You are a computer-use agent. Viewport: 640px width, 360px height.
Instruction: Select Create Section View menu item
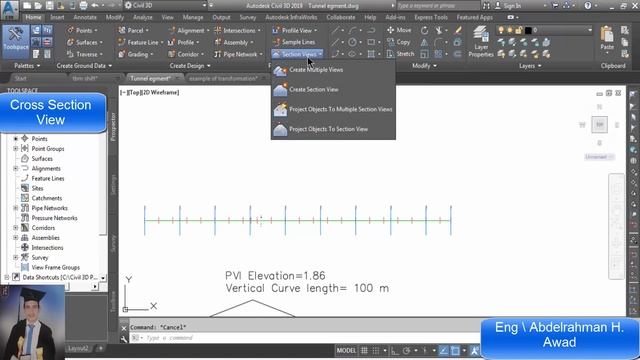[x=333, y=89]
